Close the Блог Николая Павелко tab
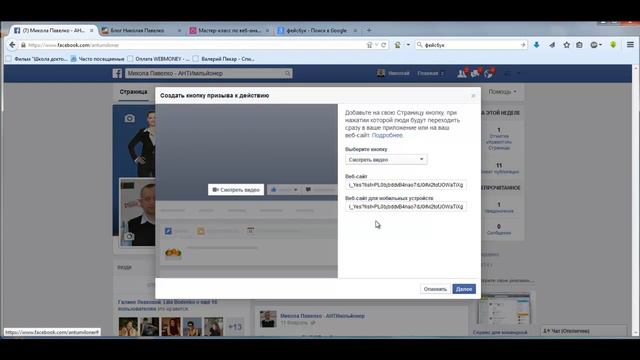The image size is (640, 360). [179, 31]
